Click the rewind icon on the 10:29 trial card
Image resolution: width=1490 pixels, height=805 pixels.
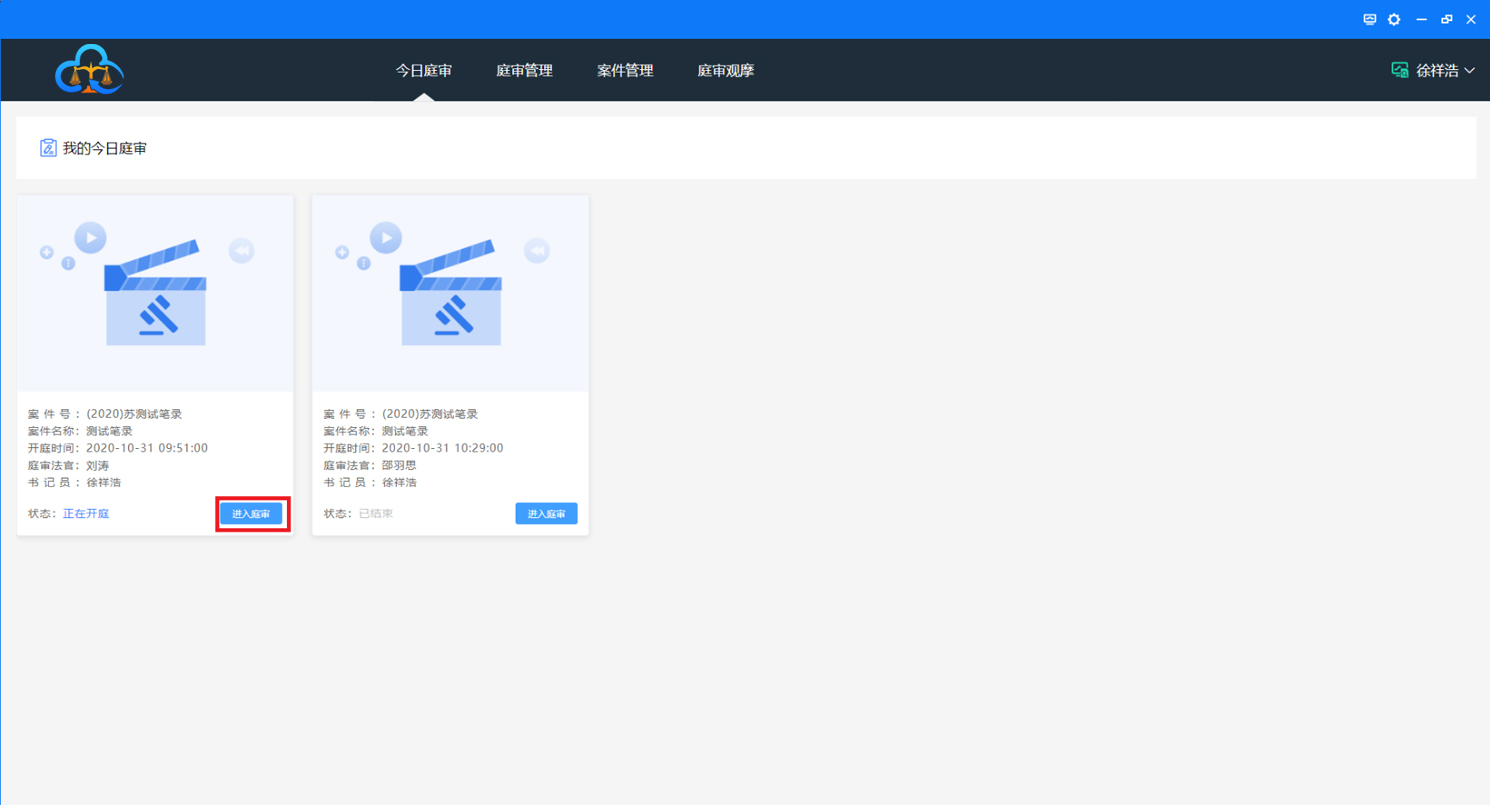pos(537,250)
